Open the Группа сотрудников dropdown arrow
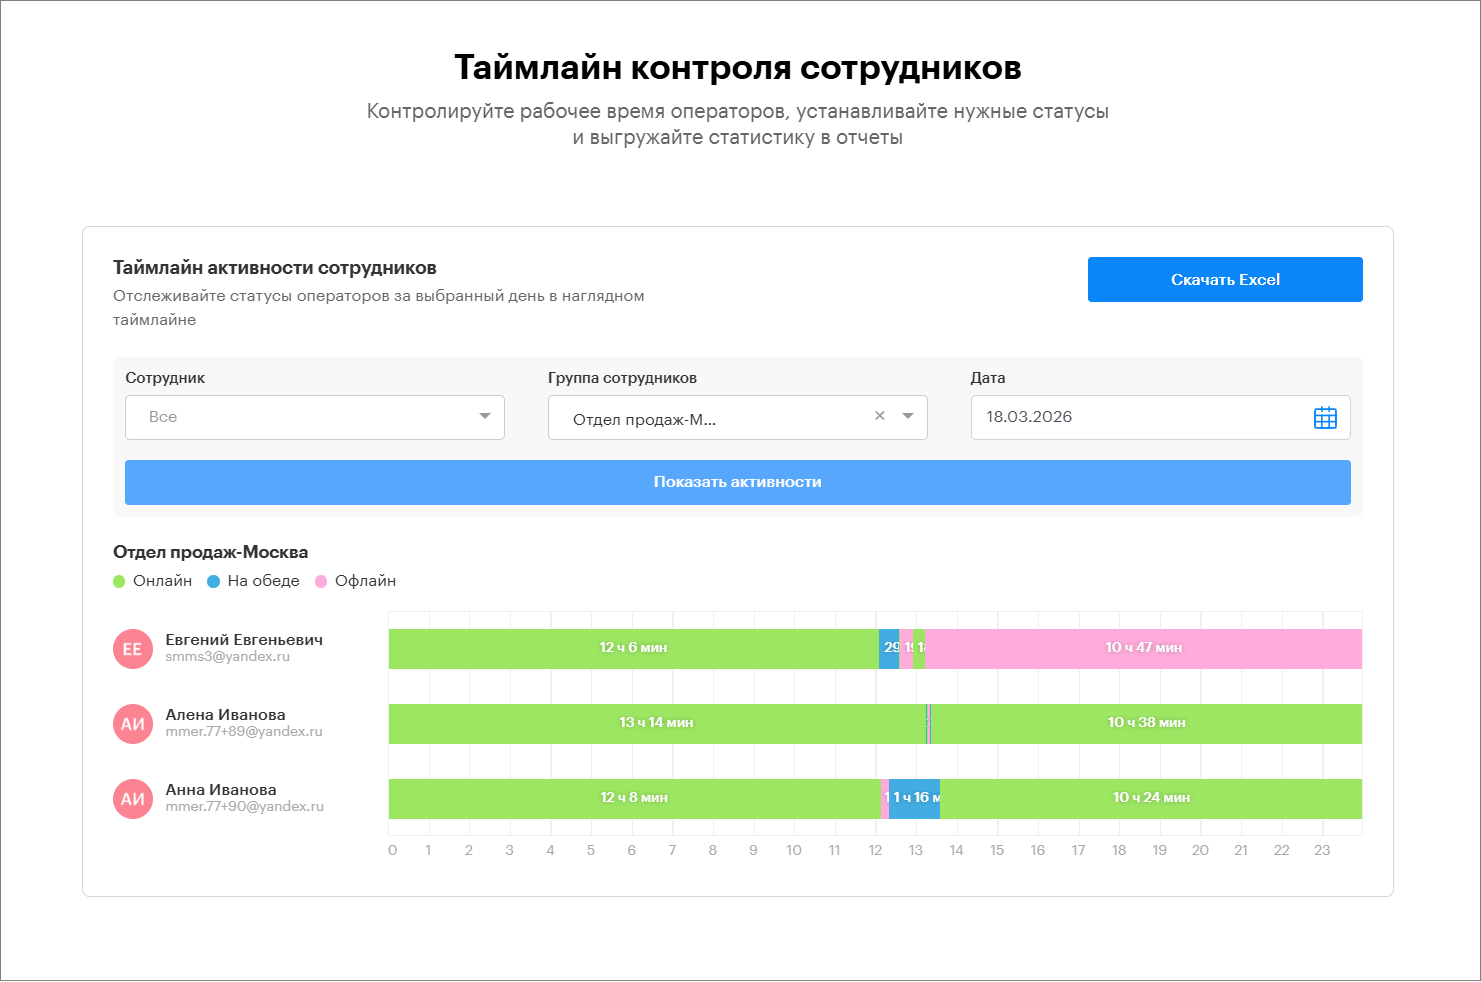Image resolution: width=1481 pixels, height=982 pixels. 908,417
